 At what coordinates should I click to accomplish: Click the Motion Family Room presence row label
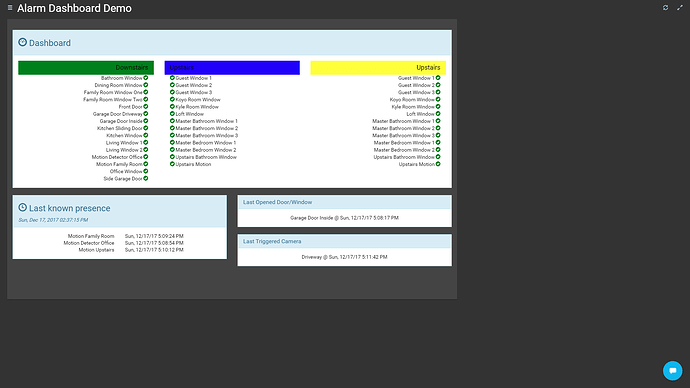91,236
